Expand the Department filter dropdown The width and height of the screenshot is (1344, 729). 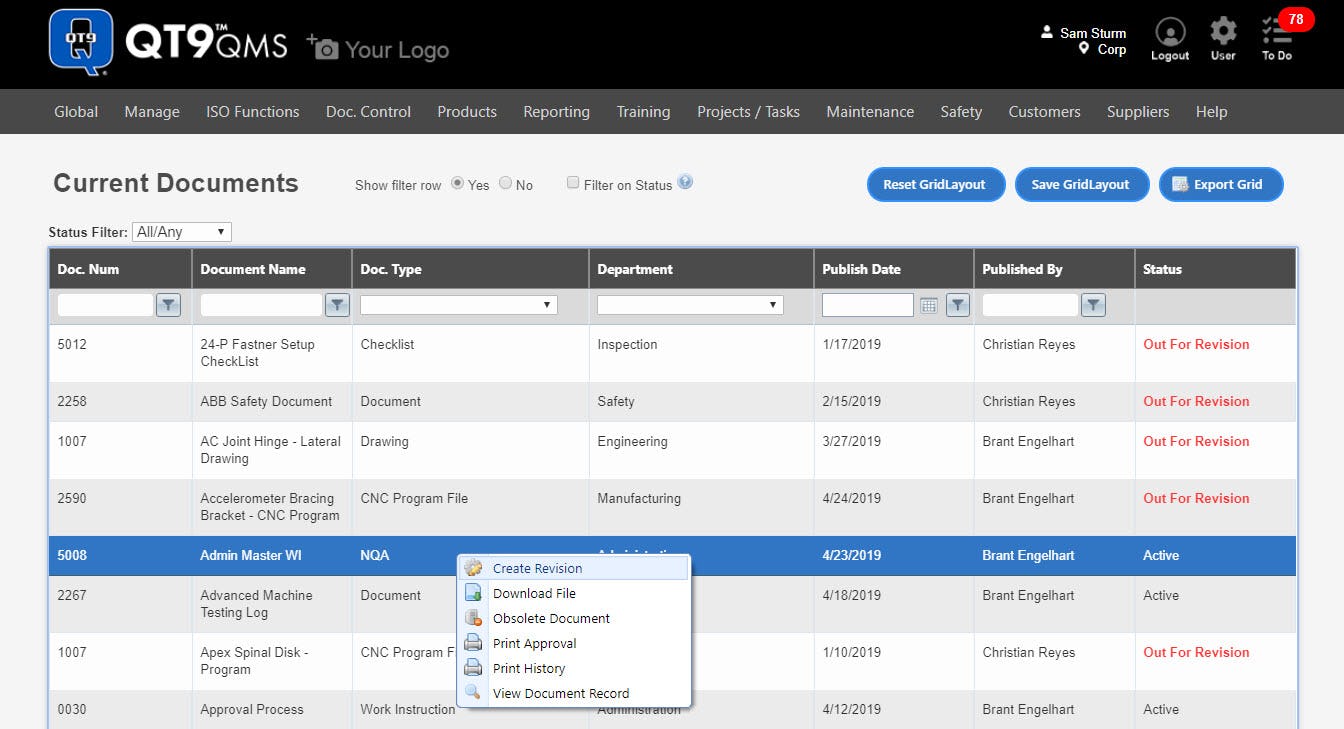click(x=690, y=305)
